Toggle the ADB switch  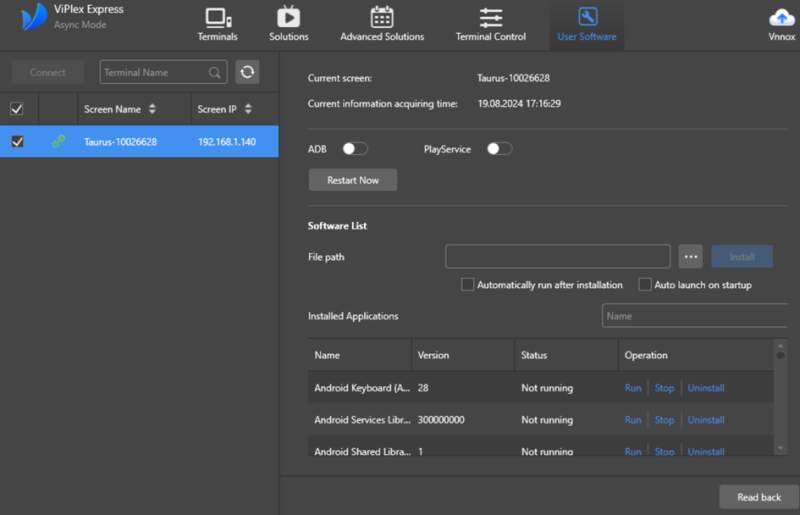pos(355,149)
